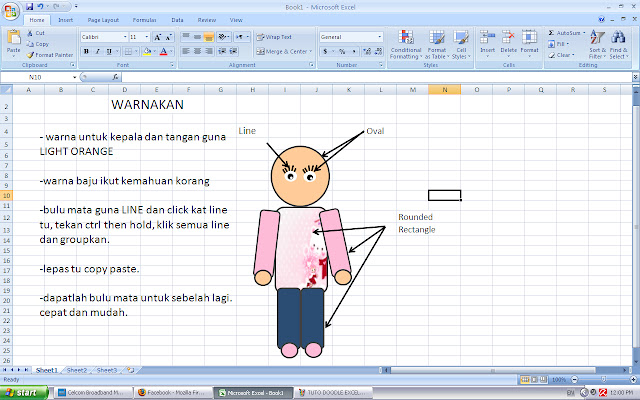Increase Decimal places
The height and width of the screenshot is (400, 640).
[x=367, y=51]
